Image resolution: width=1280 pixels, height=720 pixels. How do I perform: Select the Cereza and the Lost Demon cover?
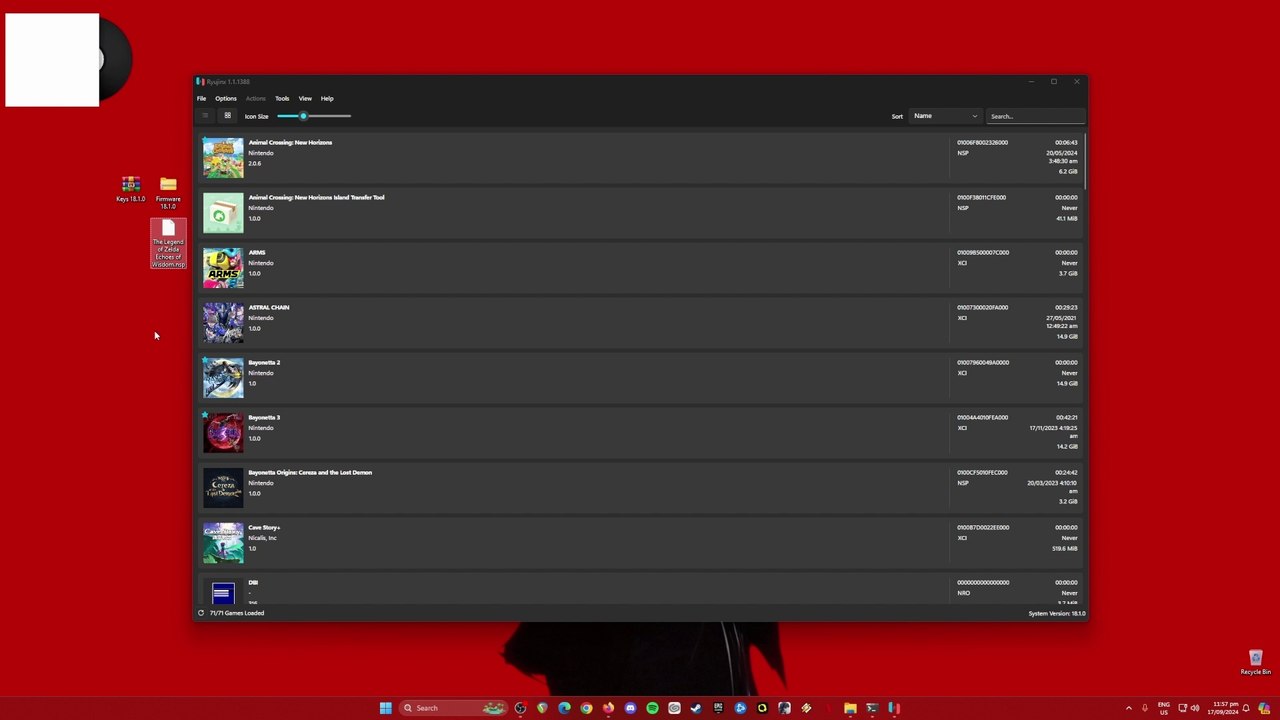click(223, 488)
